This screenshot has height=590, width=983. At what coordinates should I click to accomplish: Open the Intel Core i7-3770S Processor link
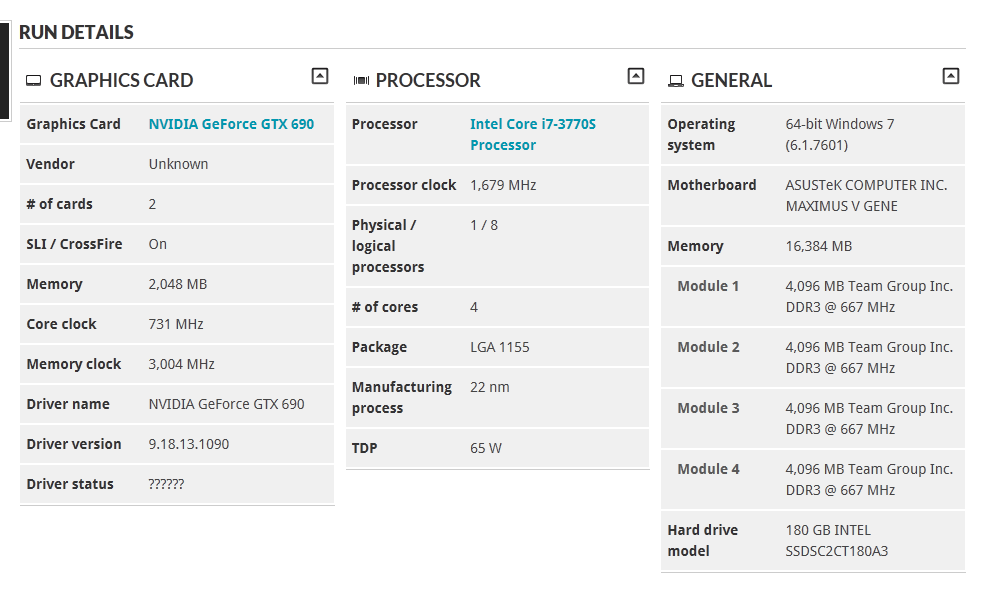pos(533,134)
